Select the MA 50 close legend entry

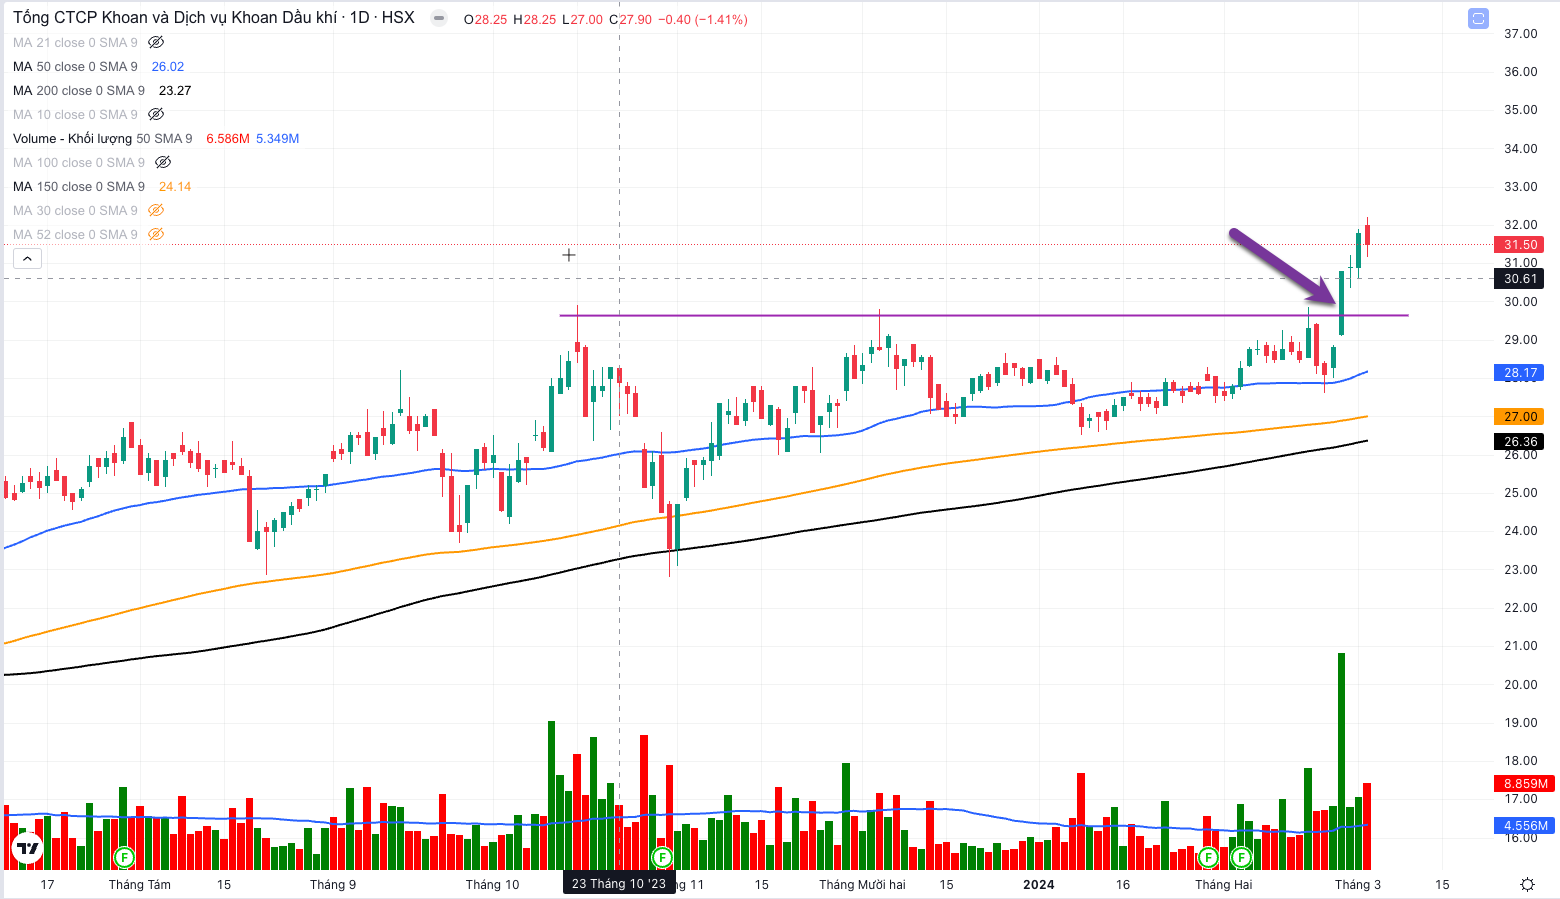click(x=75, y=66)
